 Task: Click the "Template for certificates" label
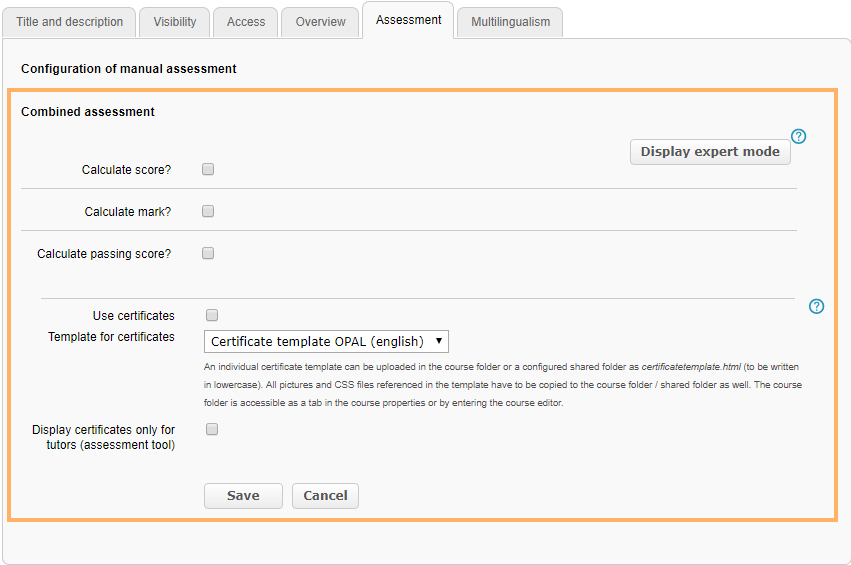[x=111, y=337]
